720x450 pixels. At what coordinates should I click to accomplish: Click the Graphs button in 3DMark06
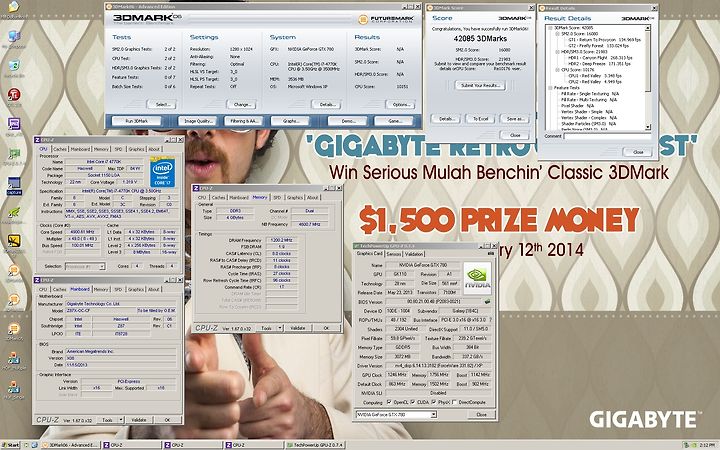tap(291, 121)
